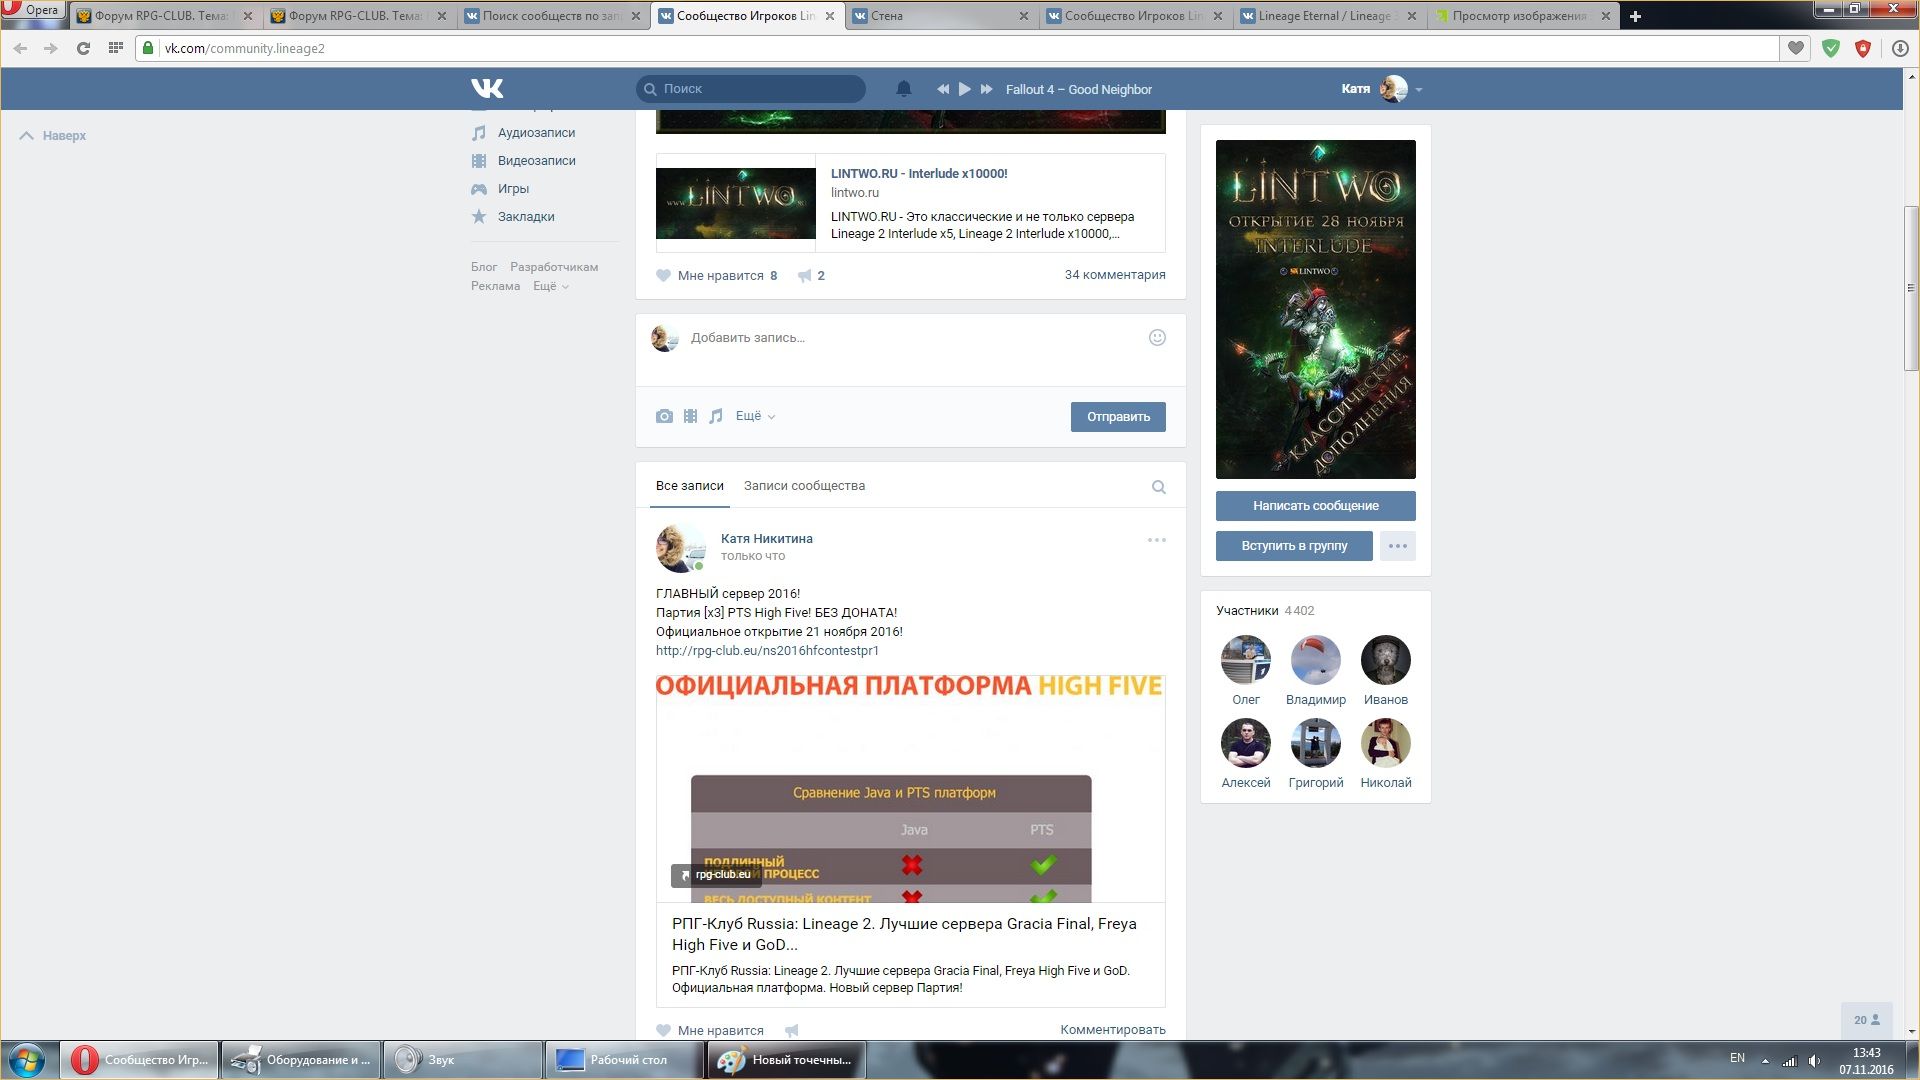Expand the Ещё attachment dropdown
Screen dimensions: 1920x1080
755,416
